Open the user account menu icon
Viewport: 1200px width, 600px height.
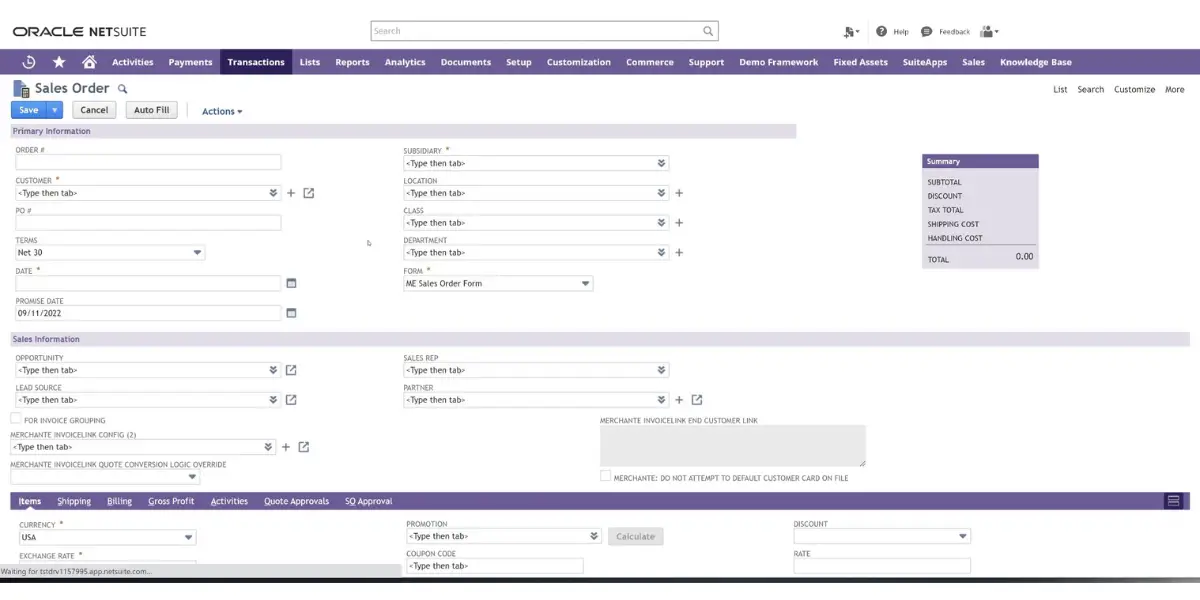989,31
